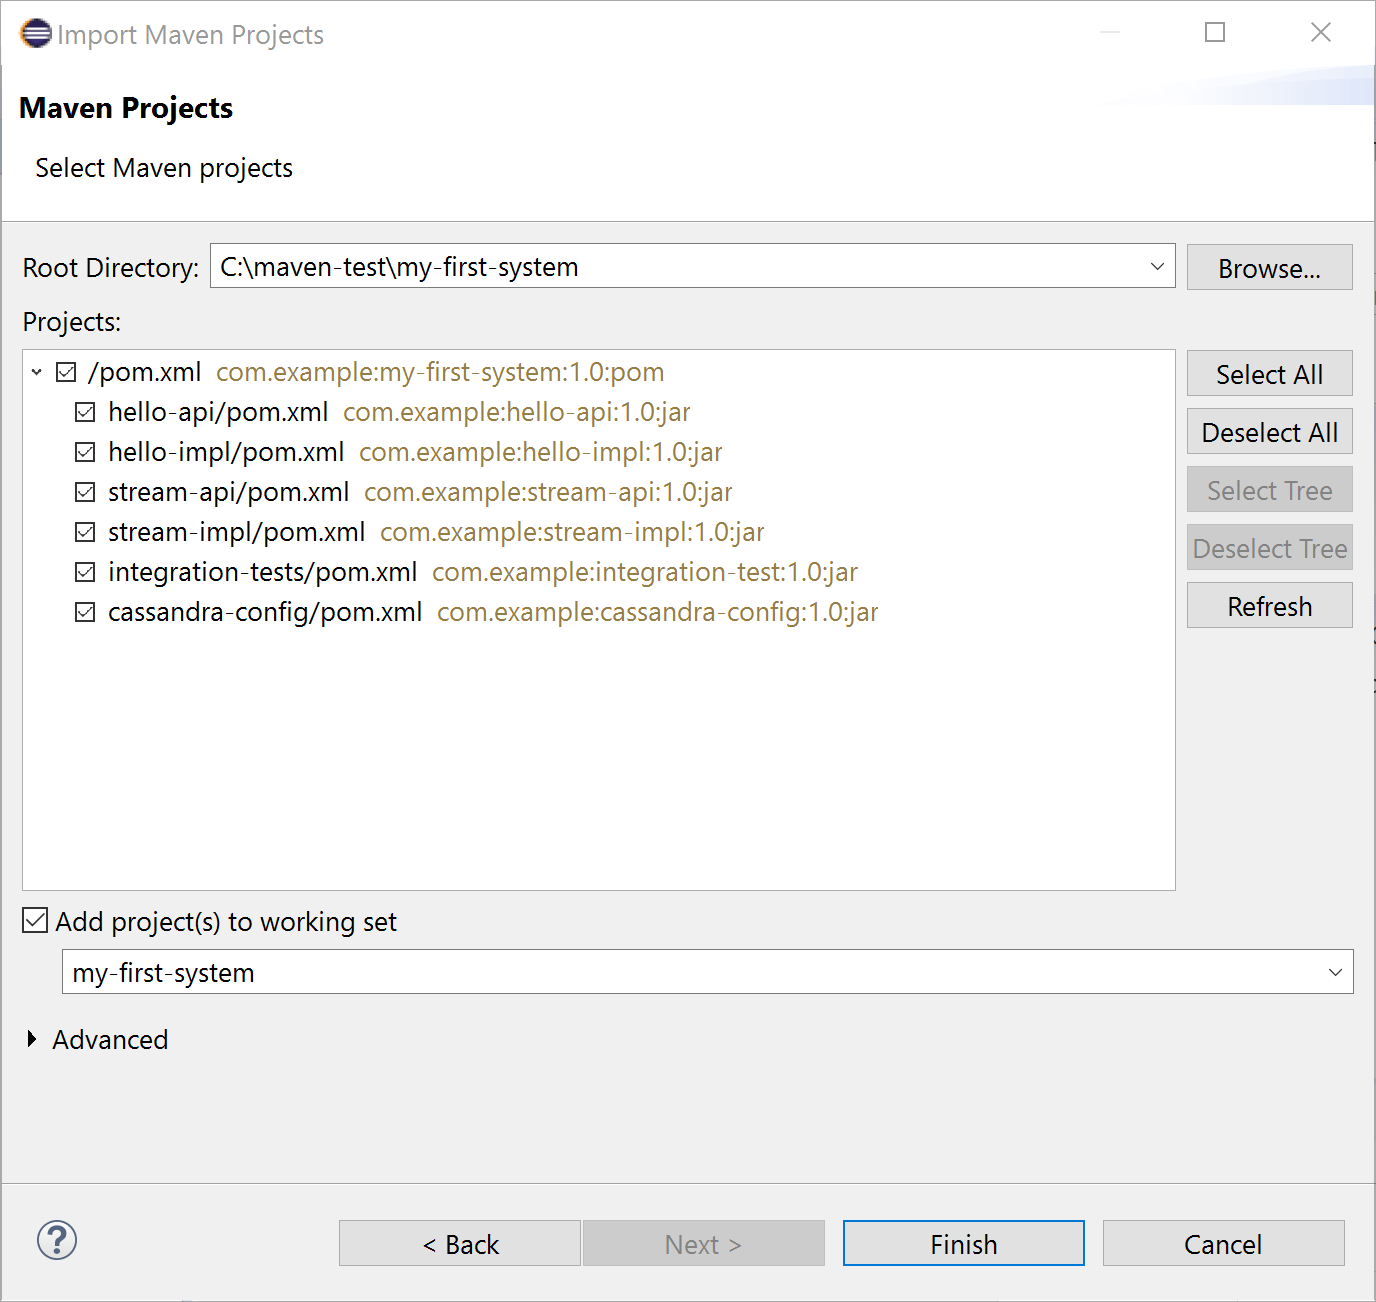Open the Root Directory dropdown
Viewport: 1376px width, 1302px height.
1157,266
